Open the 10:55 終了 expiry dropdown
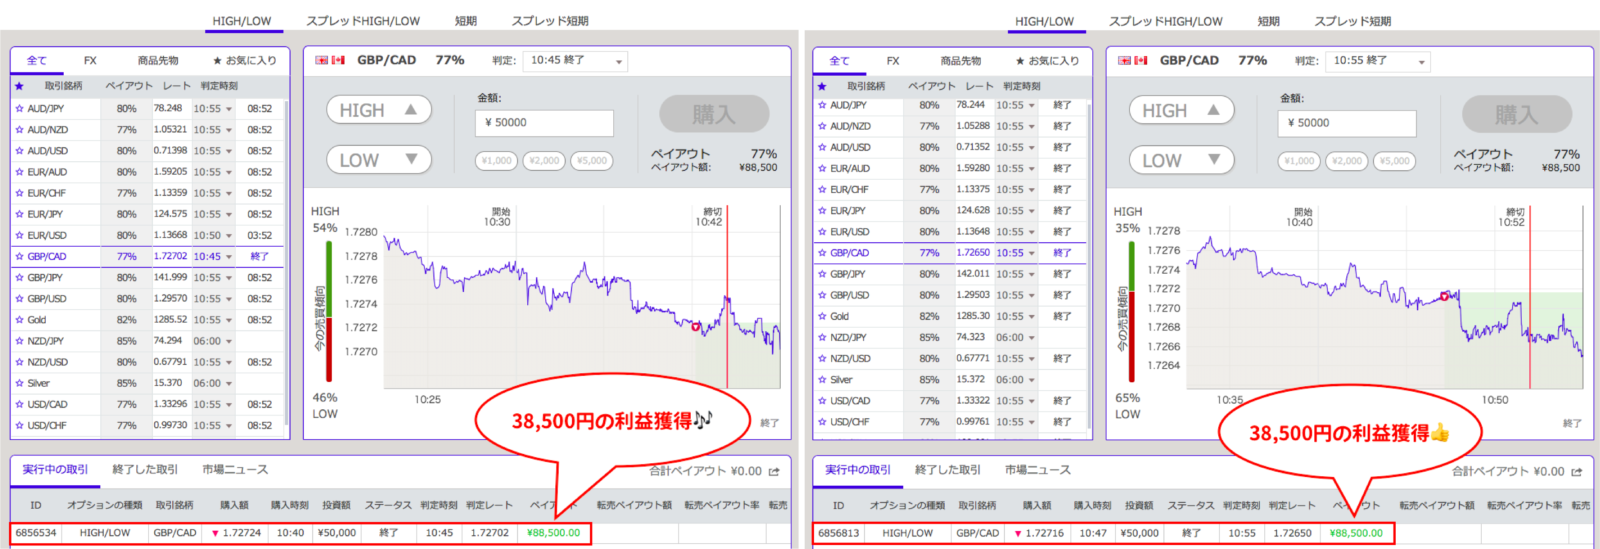 (x=1378, y=61)
